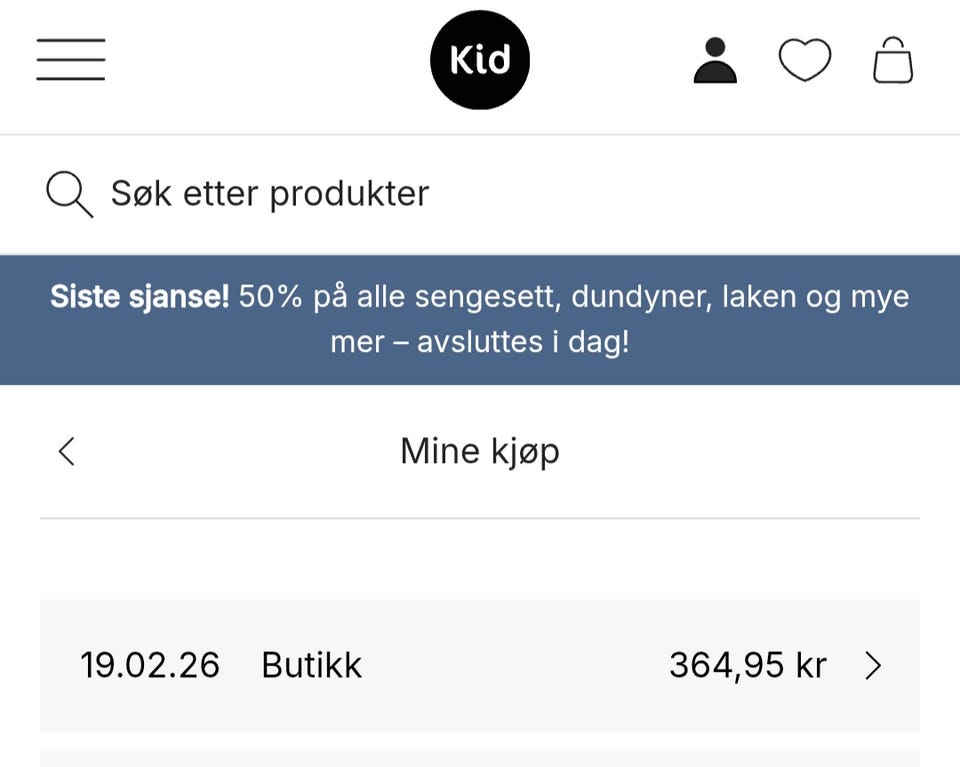The height and width of the screenshot is (767, 960).
Task: Open the 'Siste sjanse!' promo banner
Action: click(480, 320)
